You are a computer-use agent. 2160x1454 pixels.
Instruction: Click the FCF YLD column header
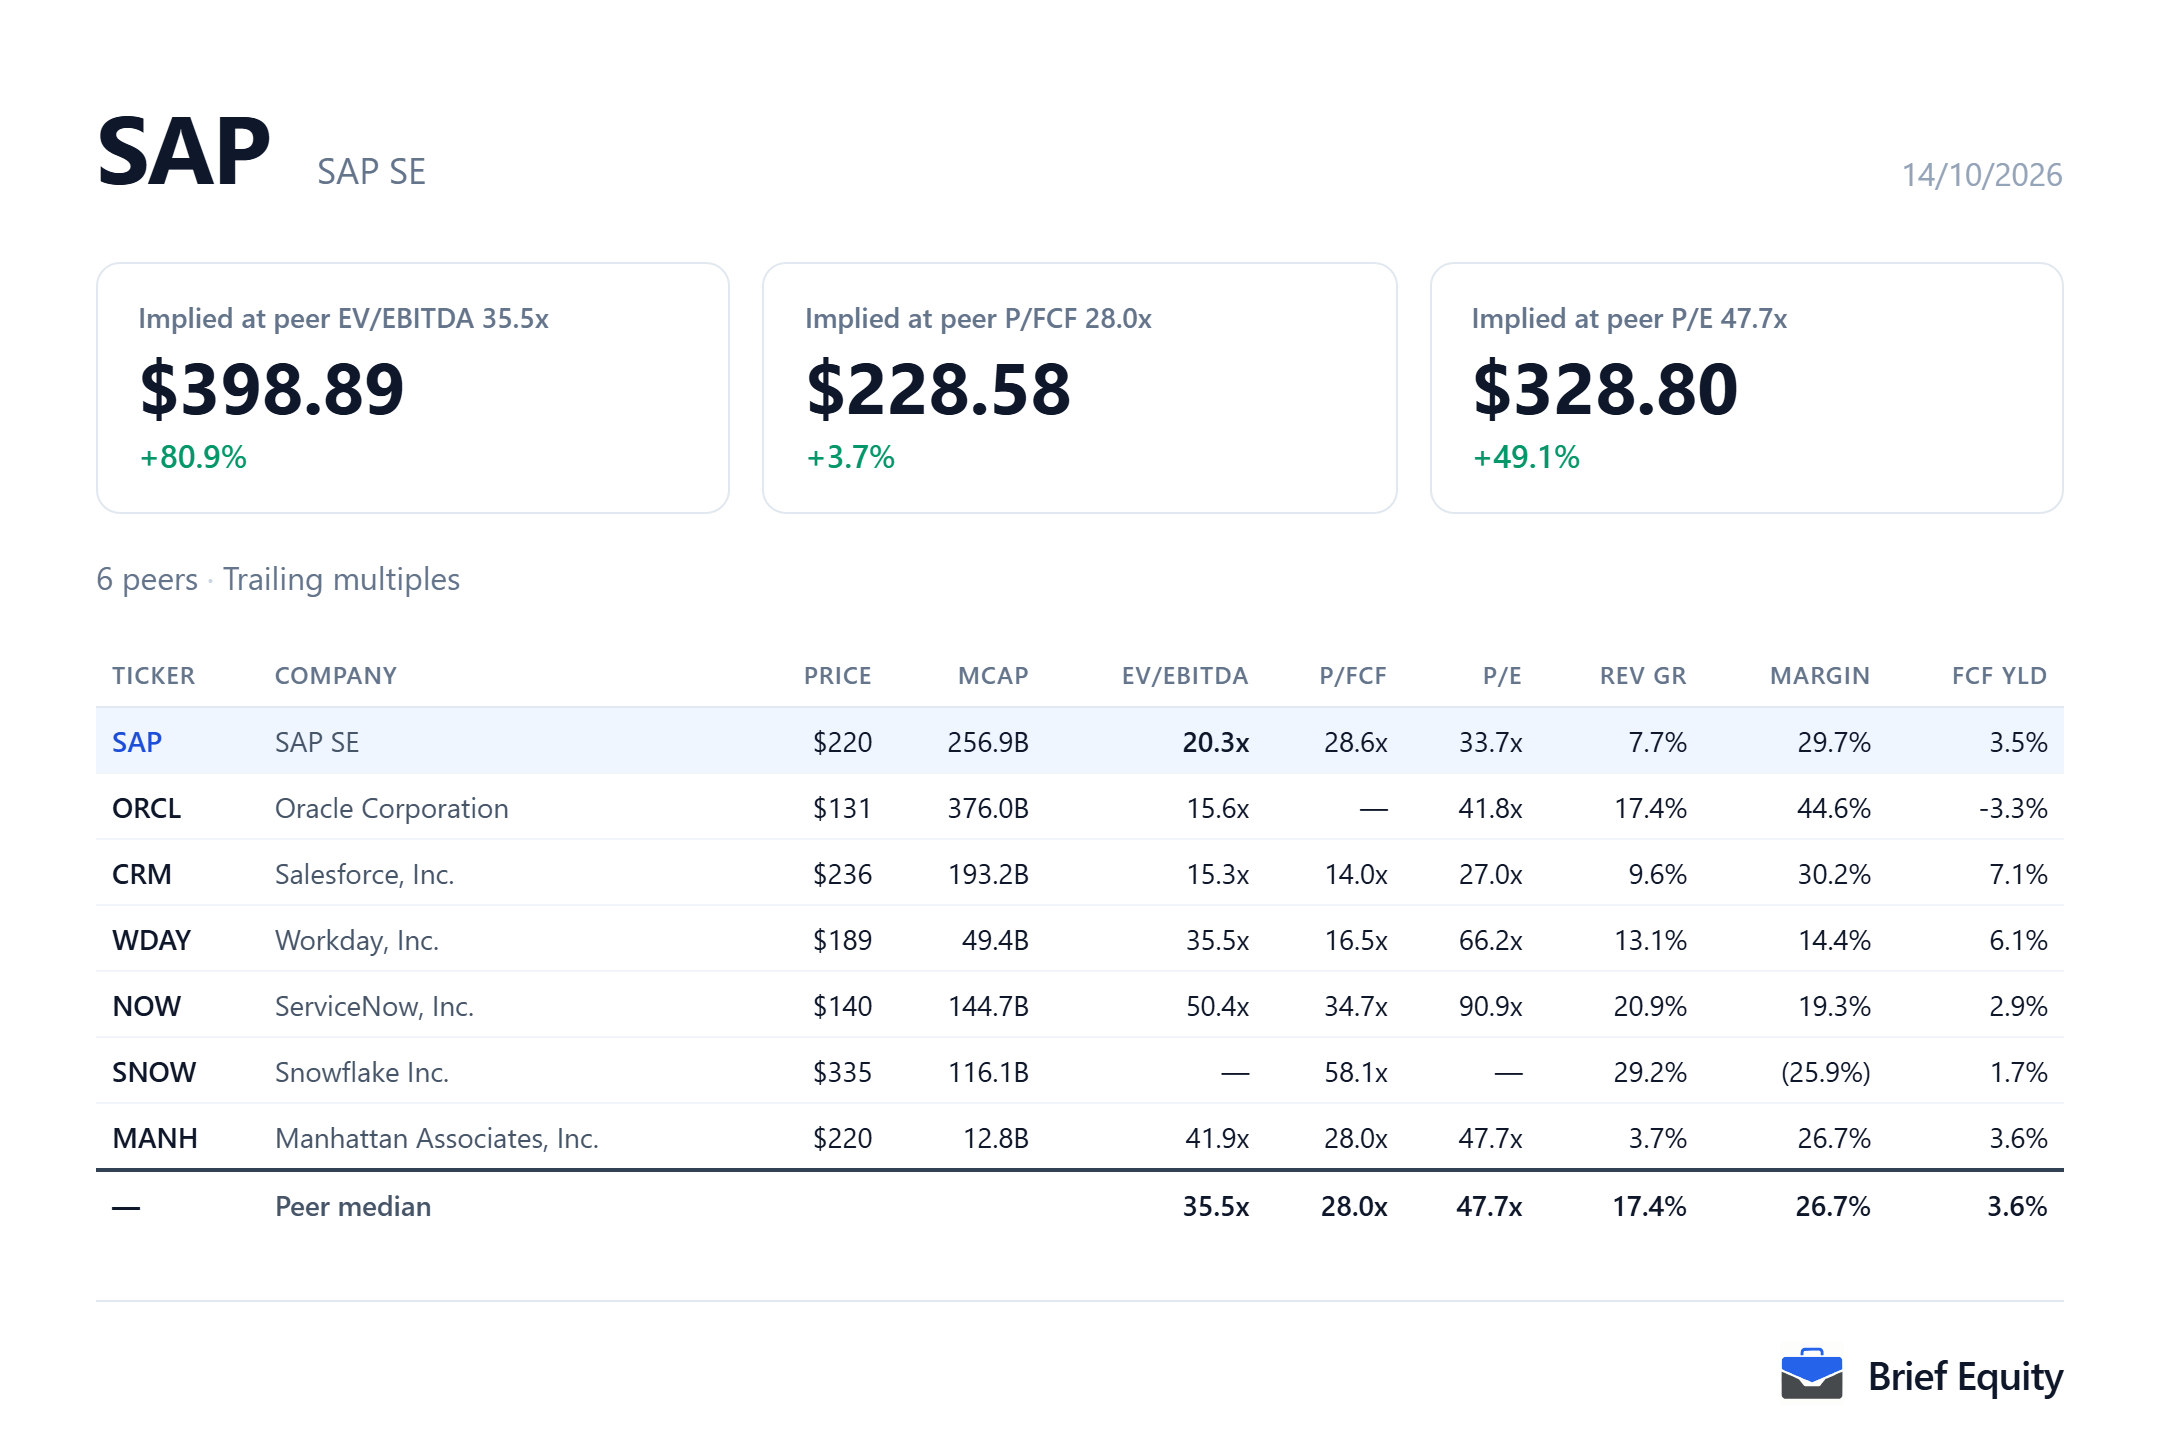click(x=1999, y=676)
